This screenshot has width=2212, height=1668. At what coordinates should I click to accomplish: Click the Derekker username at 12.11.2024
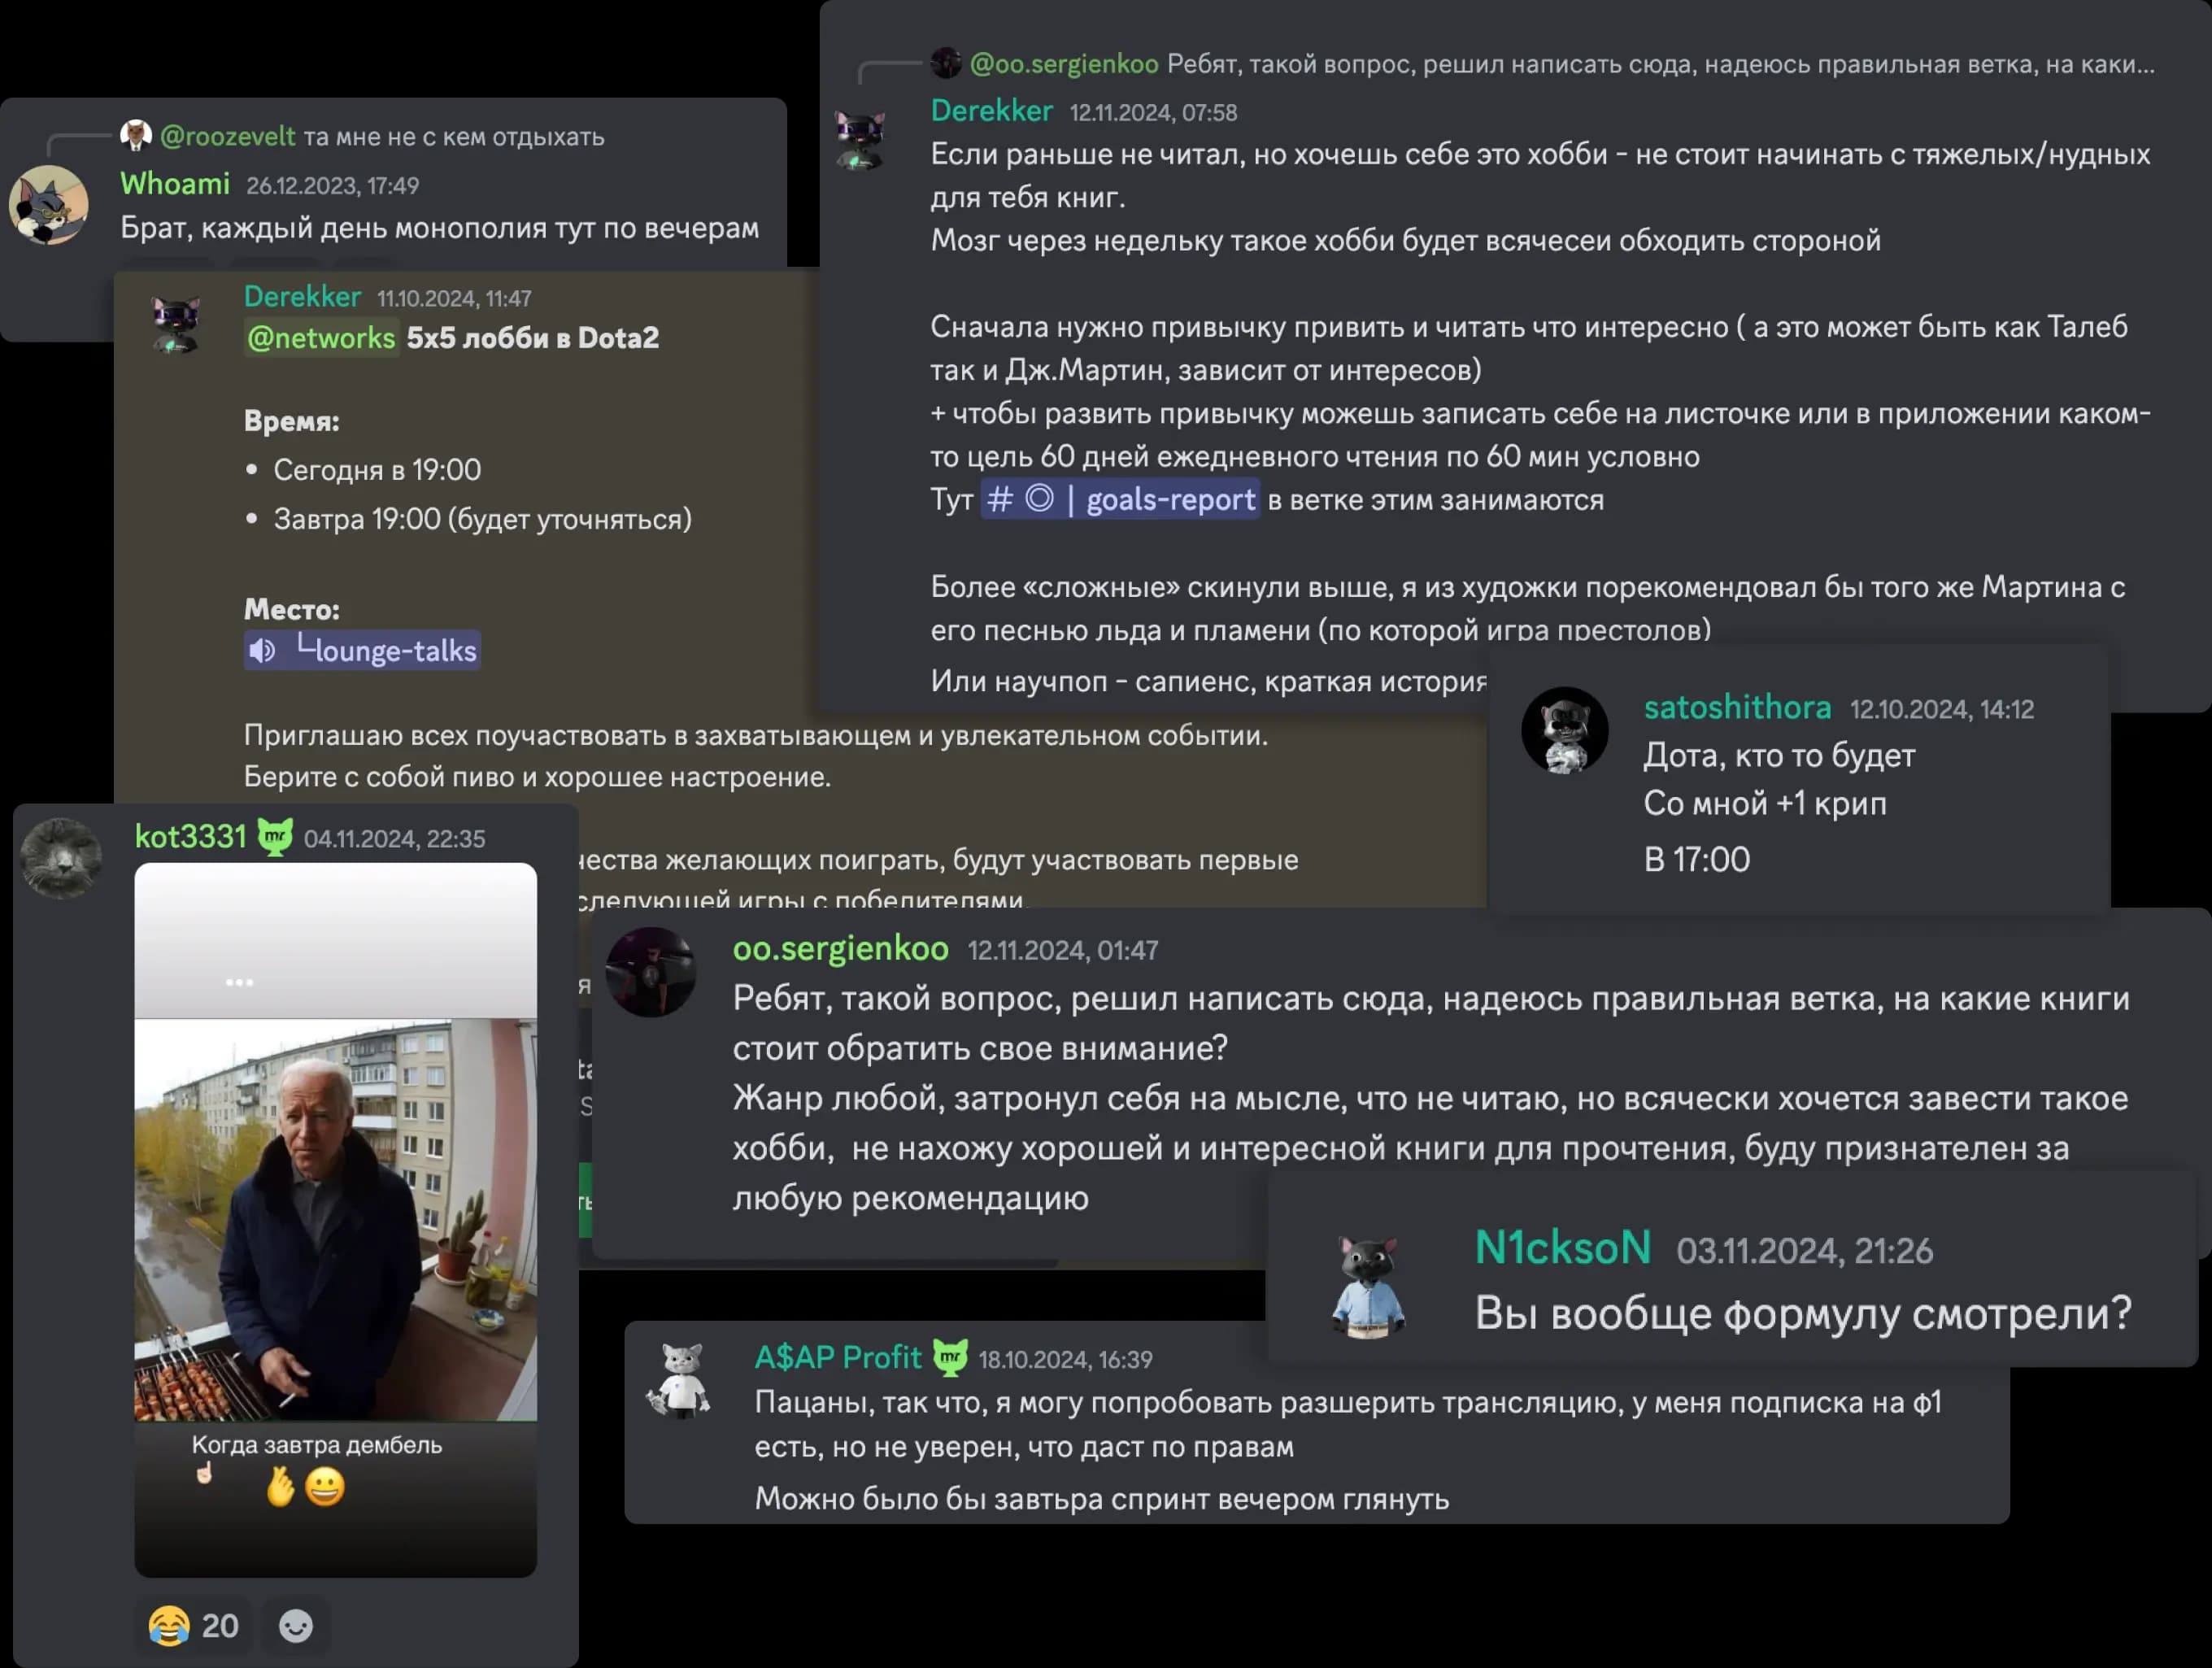coord(991,110)
